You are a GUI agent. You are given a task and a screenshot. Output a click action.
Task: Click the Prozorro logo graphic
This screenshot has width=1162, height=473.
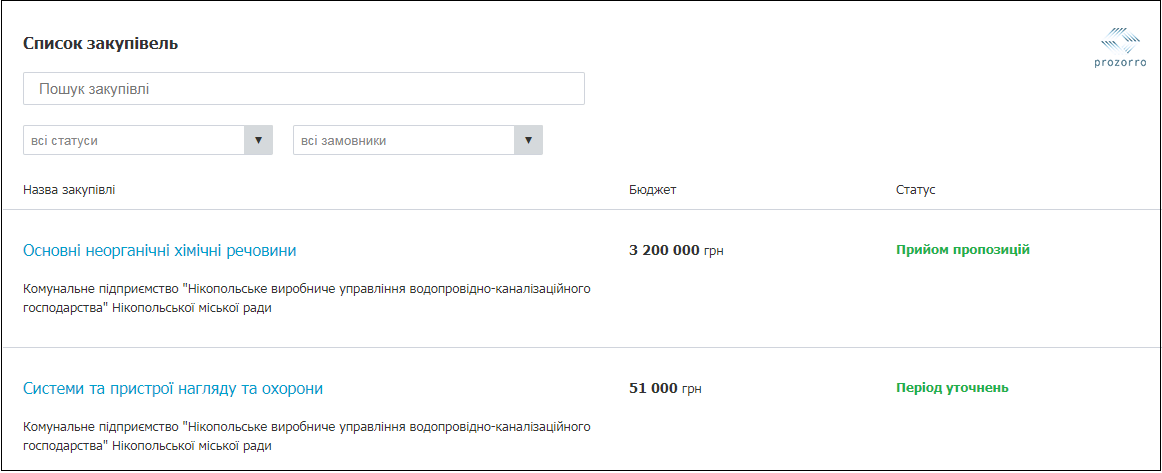(1120, 40)
